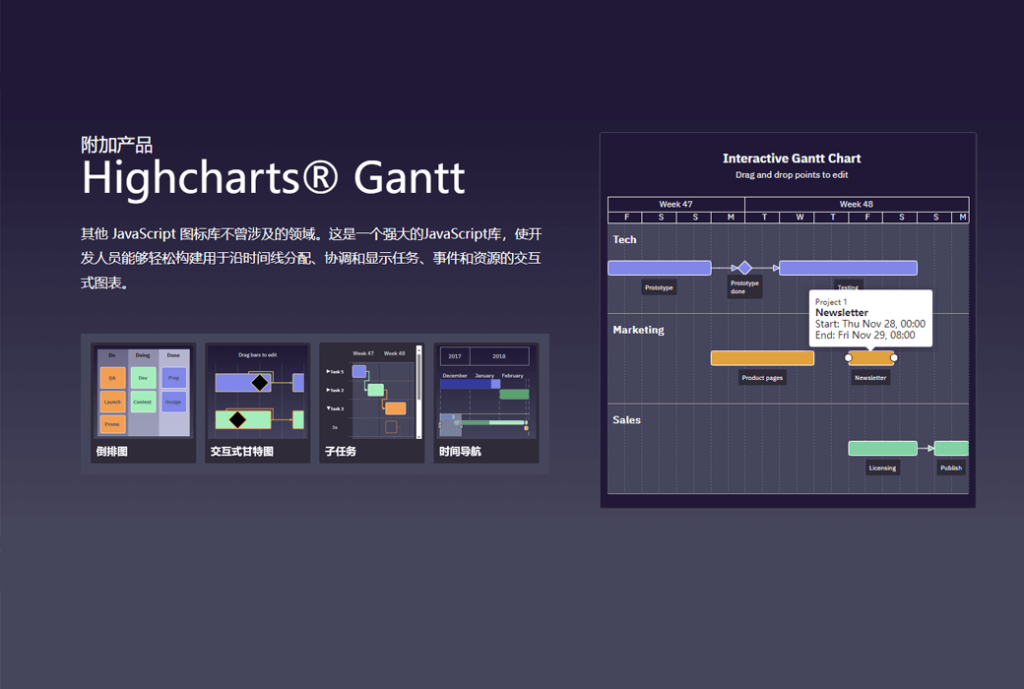Click the arrow connector between Licensing and Publish
The image size is (1024, 689).
pyautogui.click(x=926, y=448)
